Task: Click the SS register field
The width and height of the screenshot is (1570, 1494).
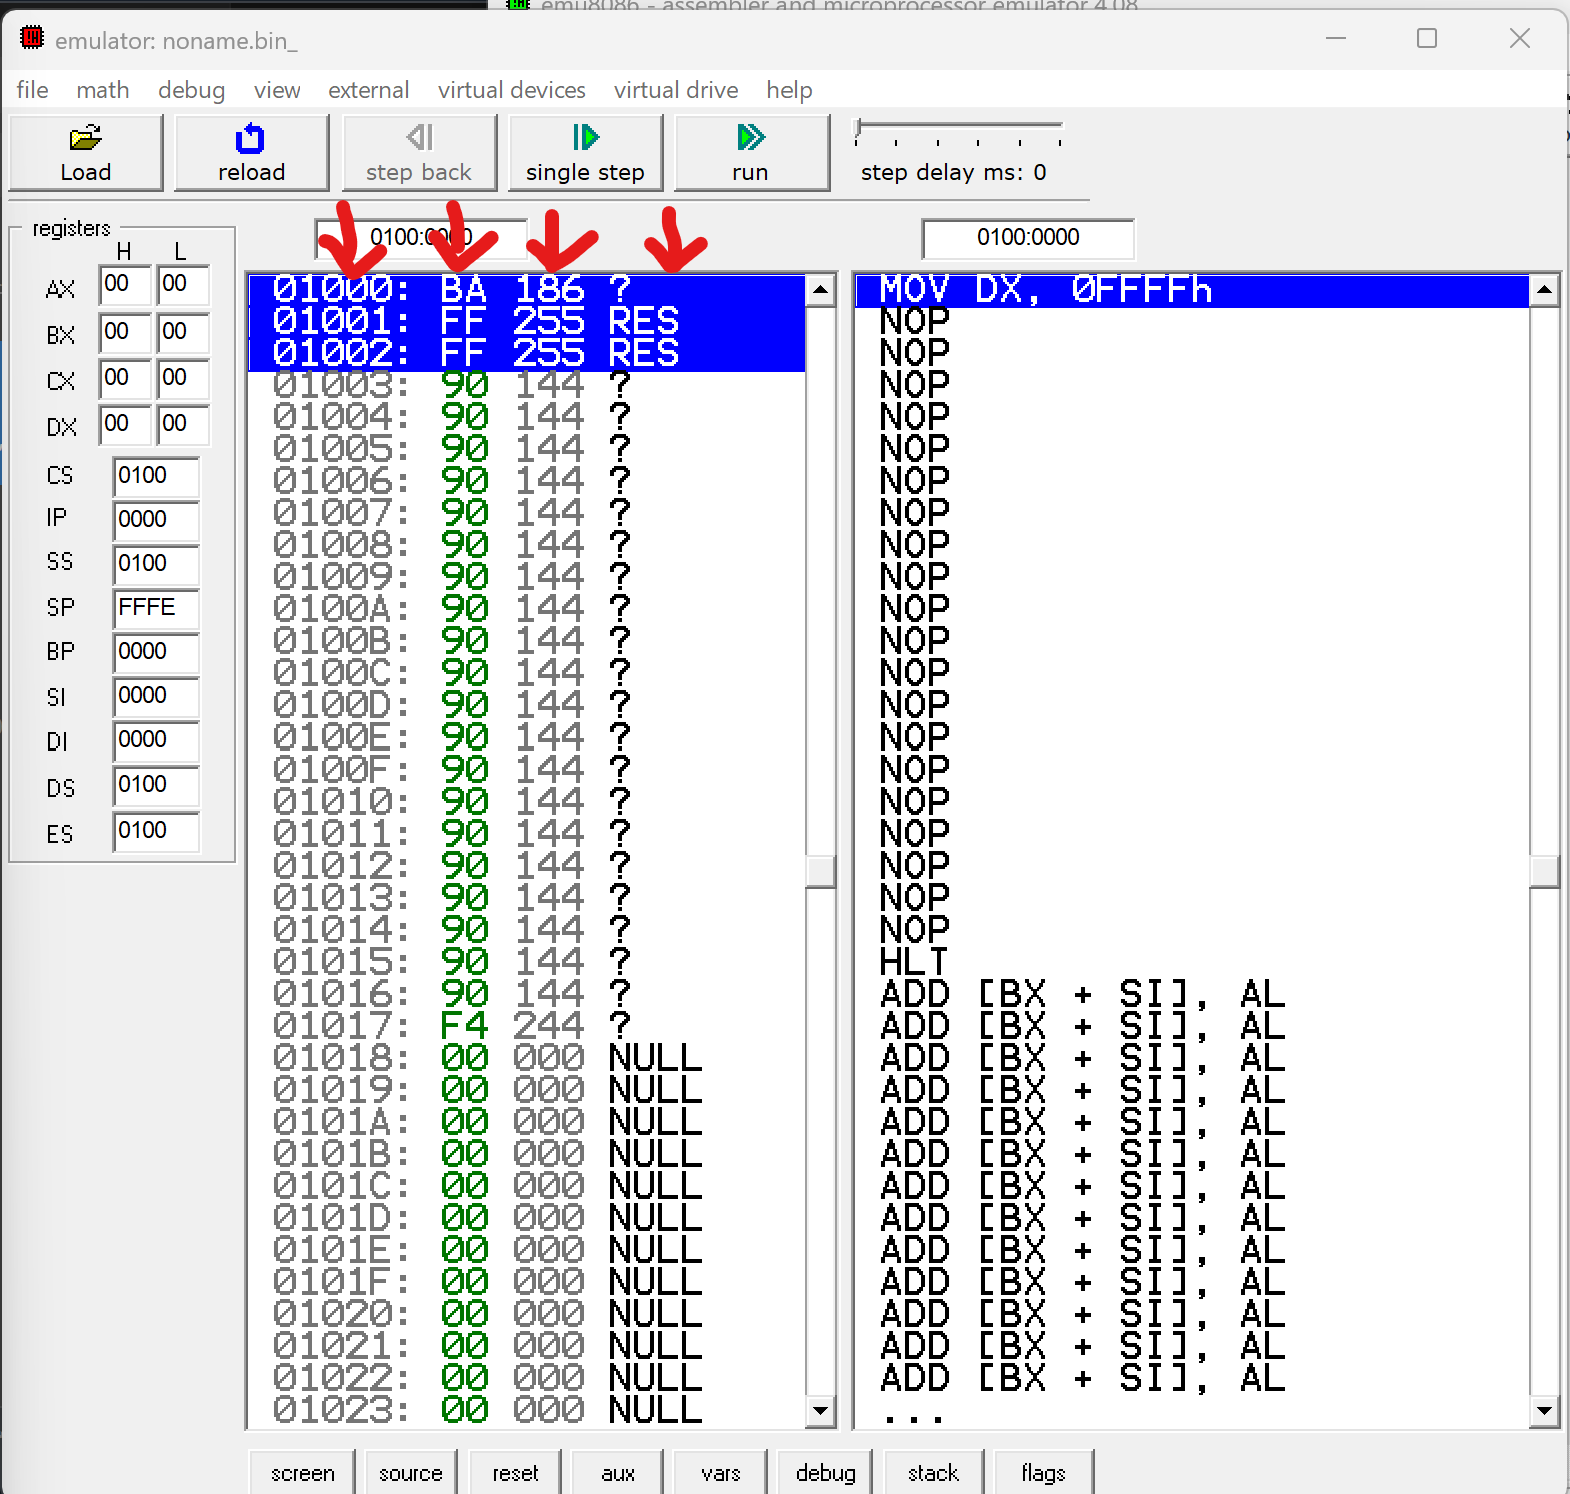Action: click(156, 564)
